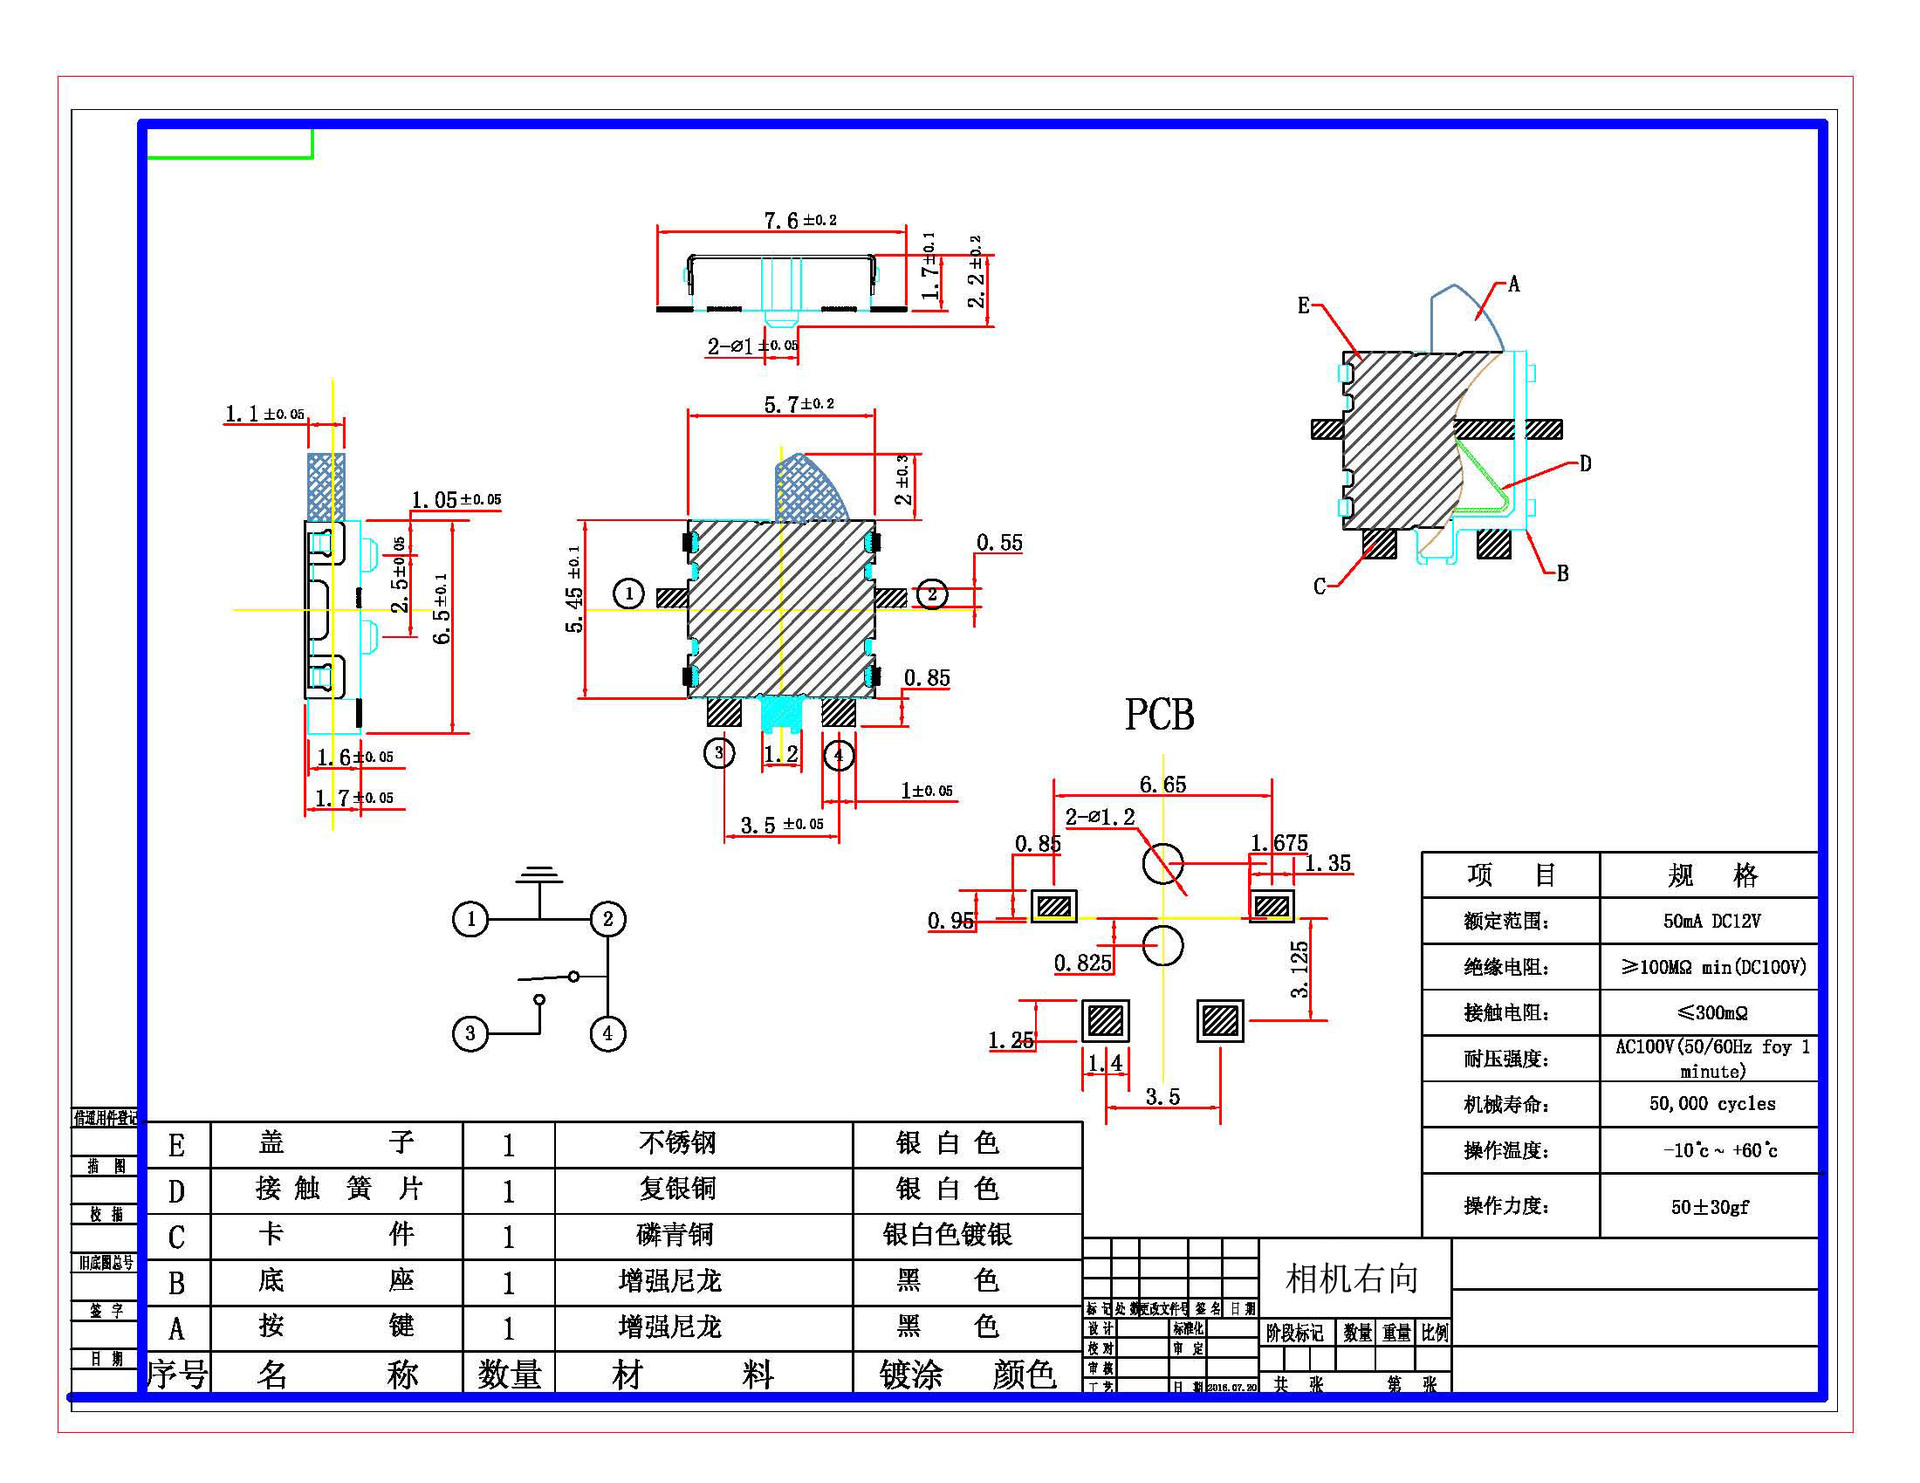Click the 不锈钢 material cell in row E

677,1143
